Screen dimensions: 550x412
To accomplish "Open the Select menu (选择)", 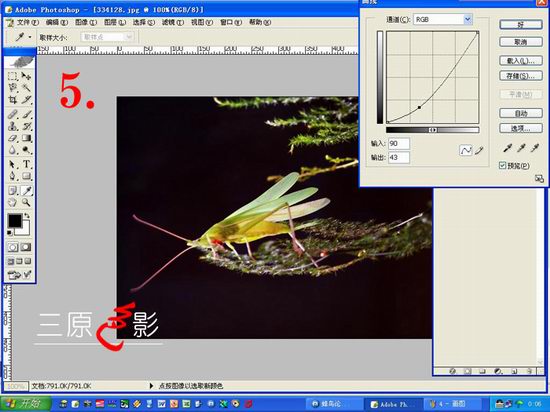I will 144,22.
